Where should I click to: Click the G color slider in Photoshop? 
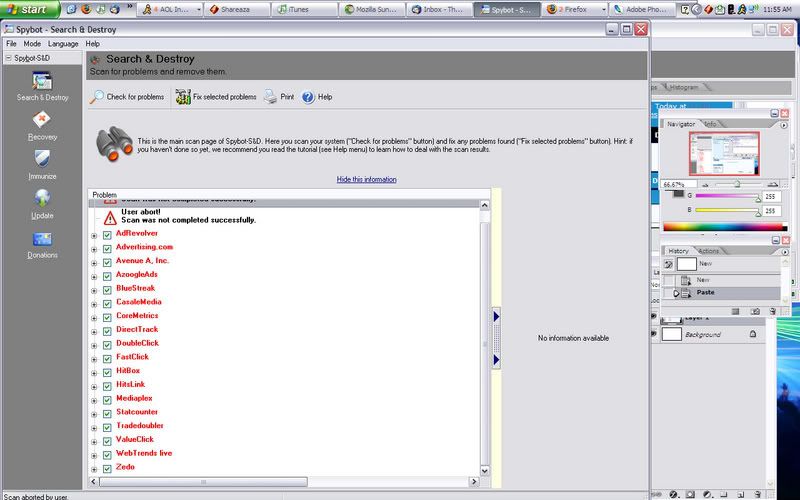point(728,196)
